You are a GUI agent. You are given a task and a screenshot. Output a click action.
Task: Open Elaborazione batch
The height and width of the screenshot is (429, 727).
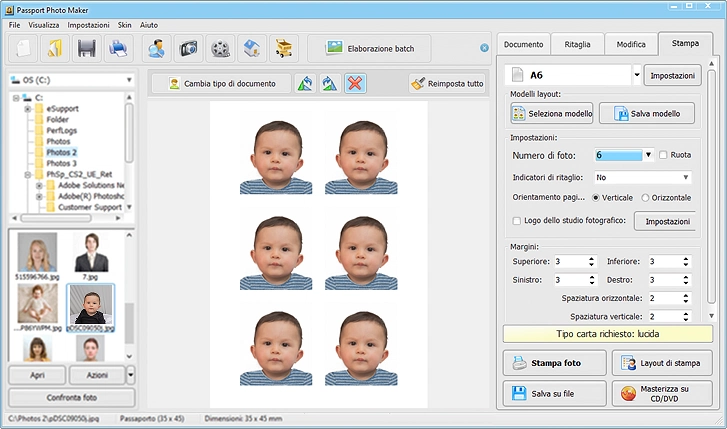pos(369,48)
